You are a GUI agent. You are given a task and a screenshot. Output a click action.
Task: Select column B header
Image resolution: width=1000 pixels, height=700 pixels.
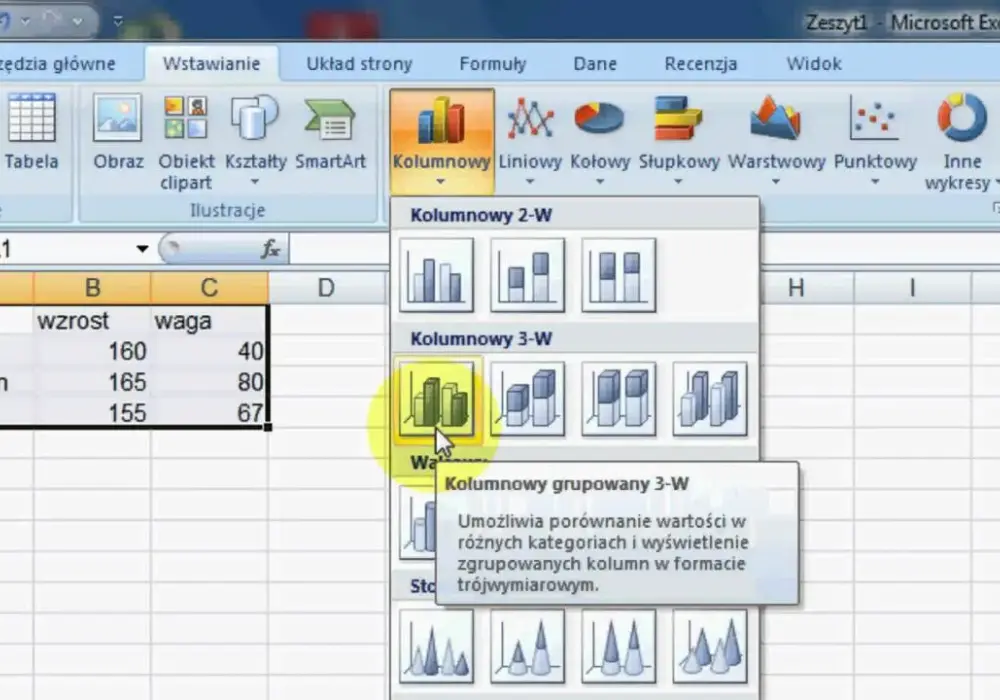click(x=92, y=288)
